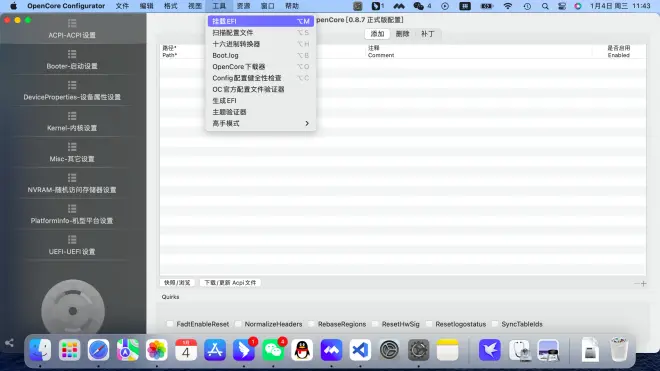Enable RebaseRegions quirk checkbox
Image resolution: width=660 pixels, height=371 pixels.
pos(311,324)
